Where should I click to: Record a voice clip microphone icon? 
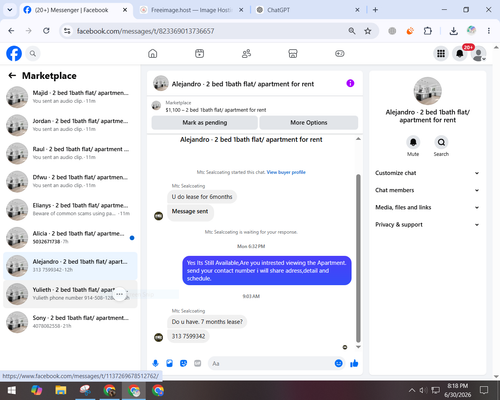point(155,363)
